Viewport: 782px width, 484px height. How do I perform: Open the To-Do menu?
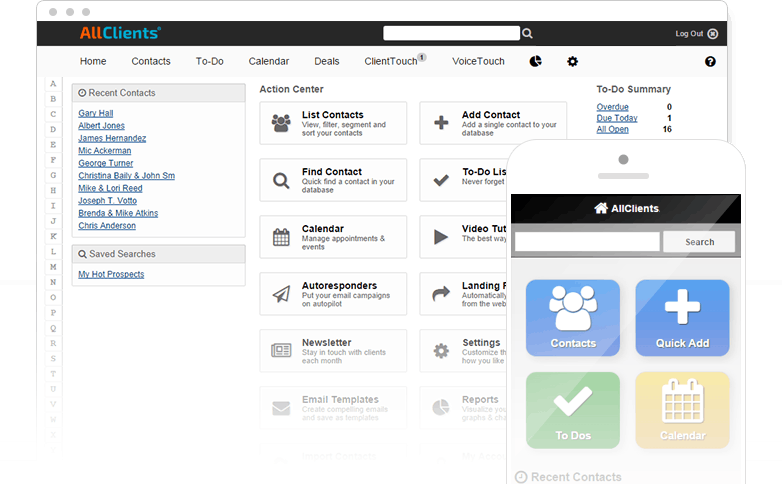[x=209, y=61]
